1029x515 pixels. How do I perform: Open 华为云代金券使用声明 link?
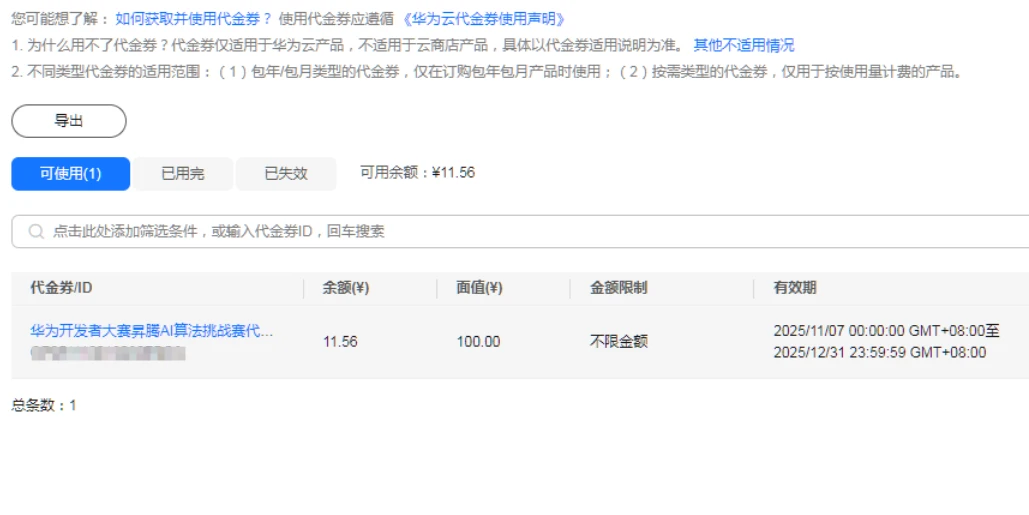484,18
